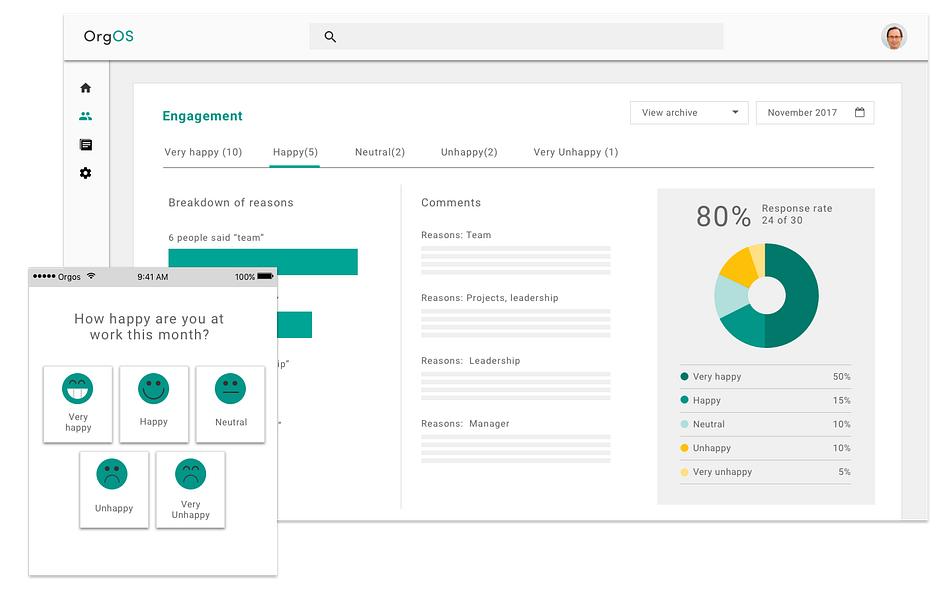Image resolution: width=941 pixels, height=600 pixels.
Task: Switch to the Very happy (10) tab
Action: pos(203,152)
